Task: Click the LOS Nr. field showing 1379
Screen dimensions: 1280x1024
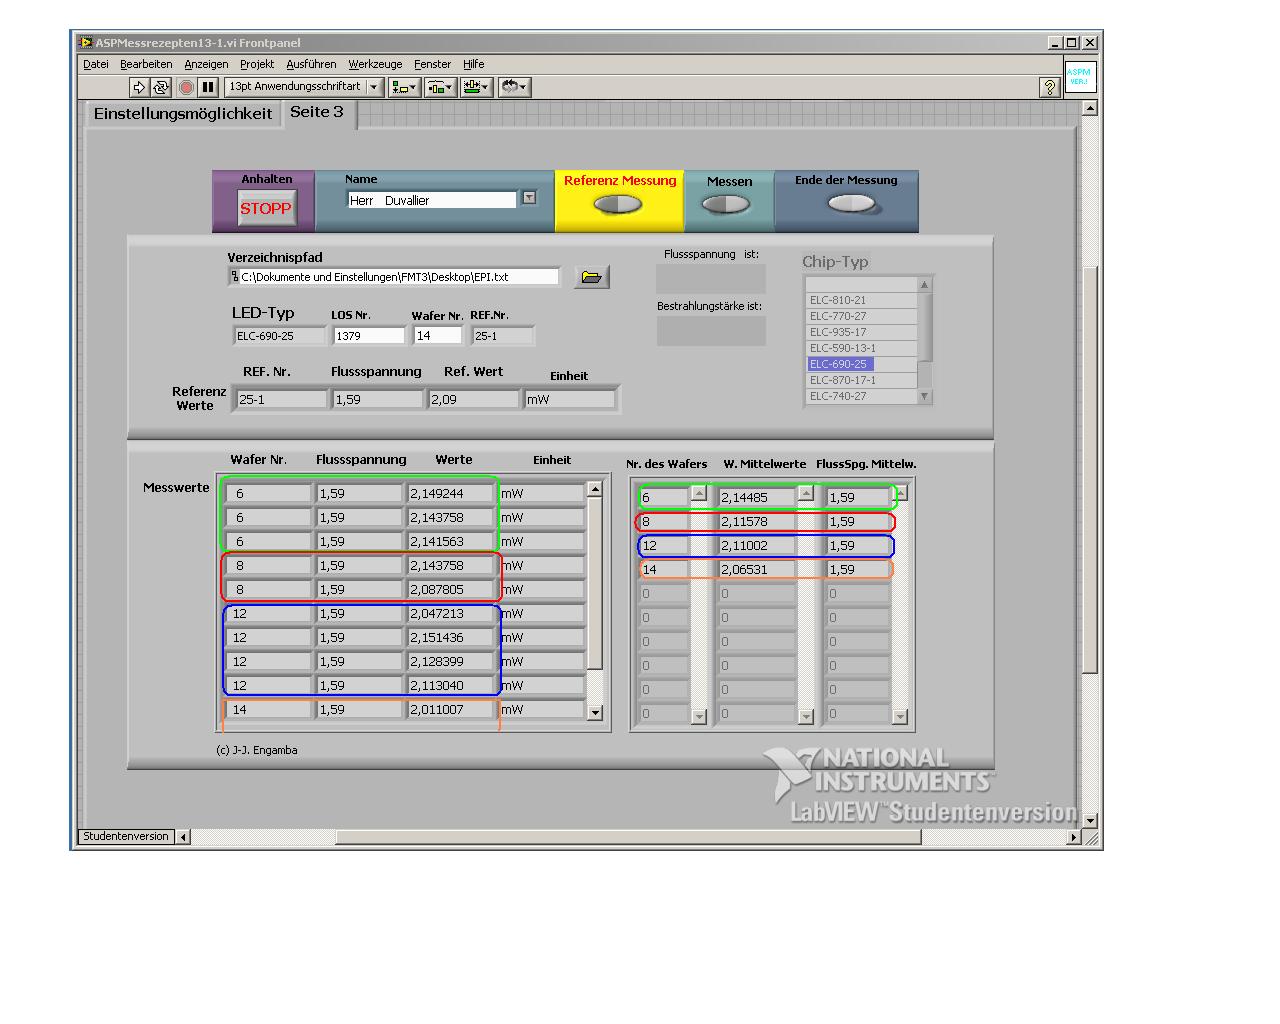Action: tap(369, 336)
